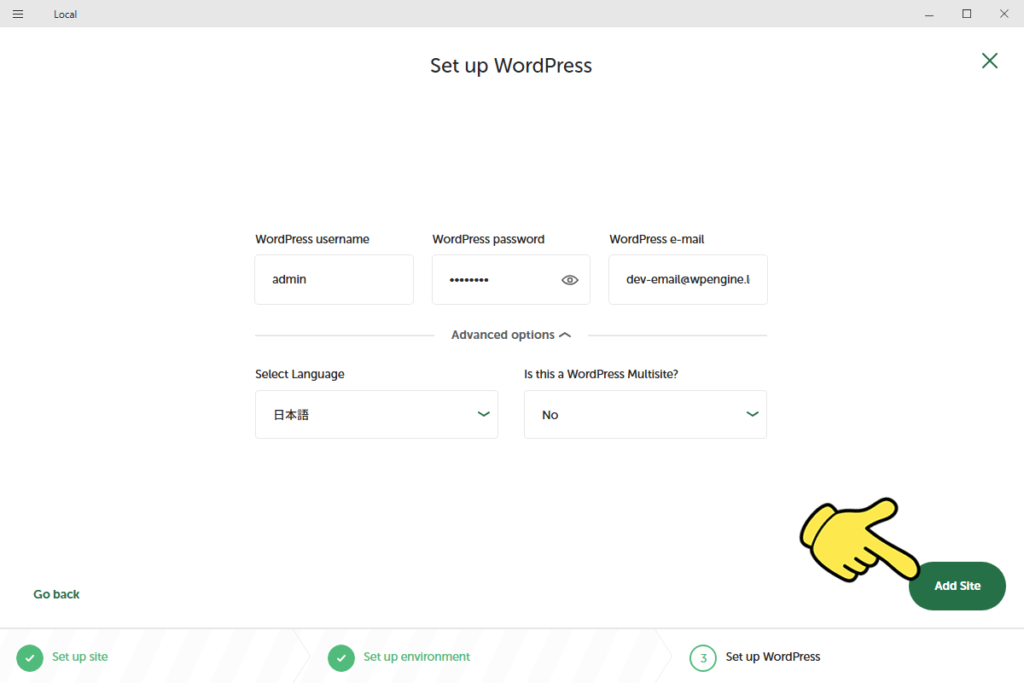The image size is (1024, 683).
Task: Jump to the Set up environment step
Action: 417,657
